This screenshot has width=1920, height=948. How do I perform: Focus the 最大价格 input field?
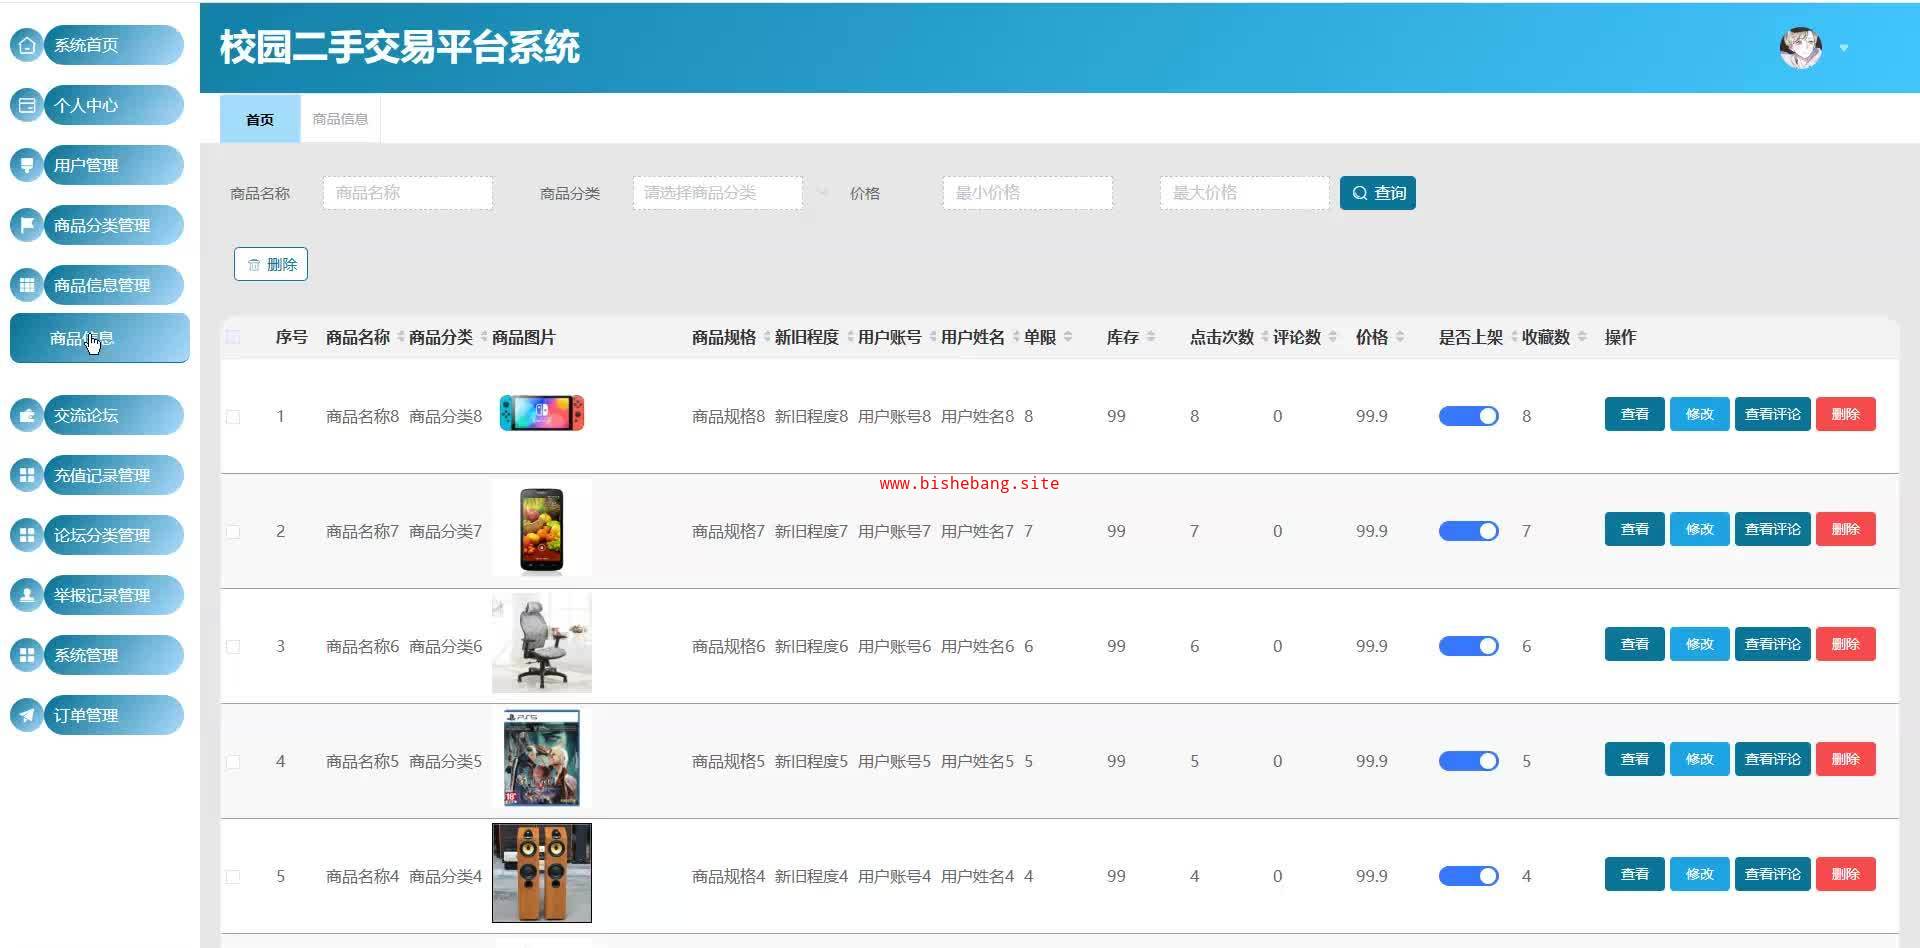pos(1245,193)
